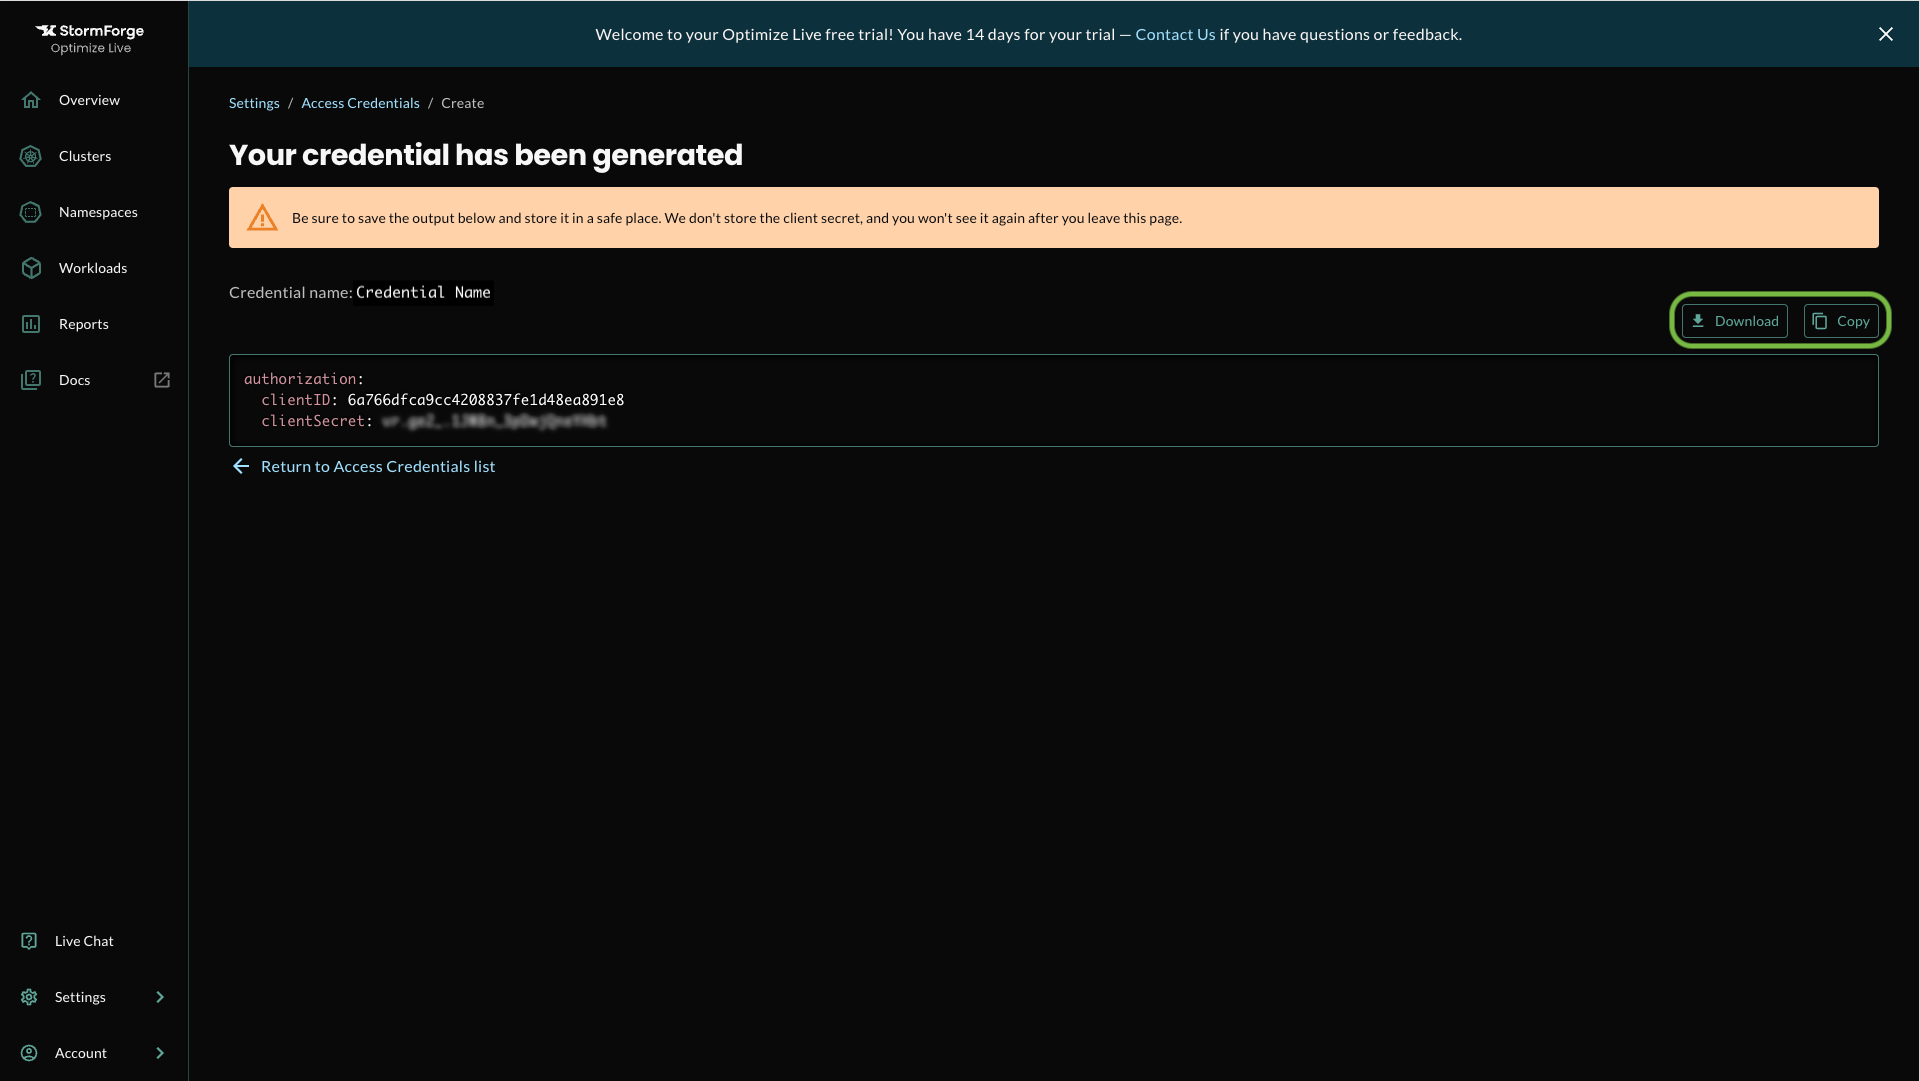Viewport: 1920px width, 1081px height.
Task: Click the warning triangle alert icon
Action: (x=260, y=218)
